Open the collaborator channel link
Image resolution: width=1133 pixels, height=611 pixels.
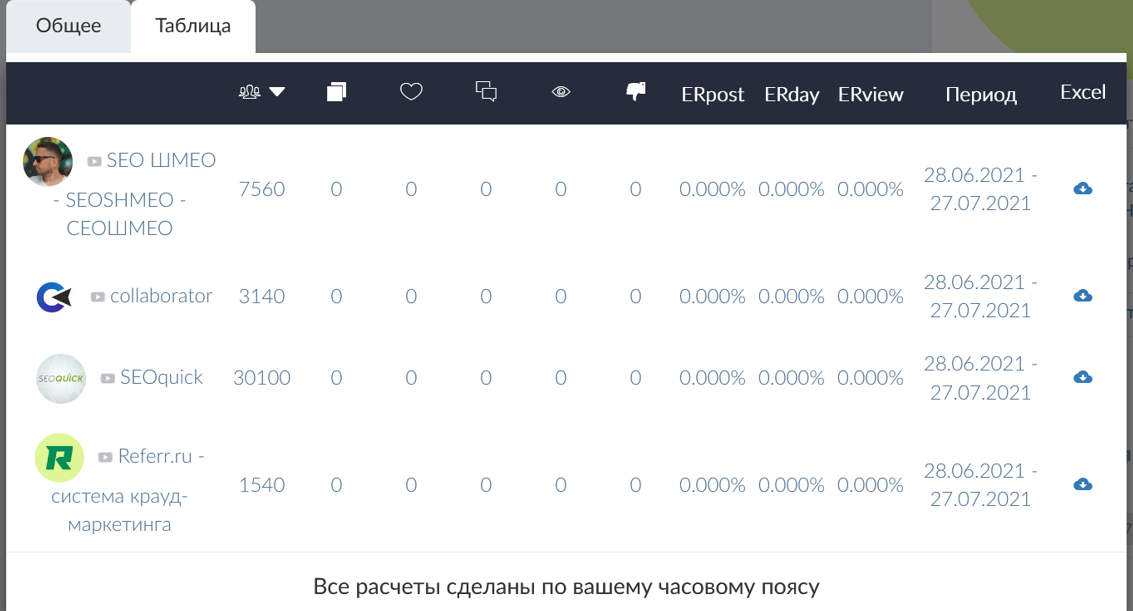coord(161,296)
